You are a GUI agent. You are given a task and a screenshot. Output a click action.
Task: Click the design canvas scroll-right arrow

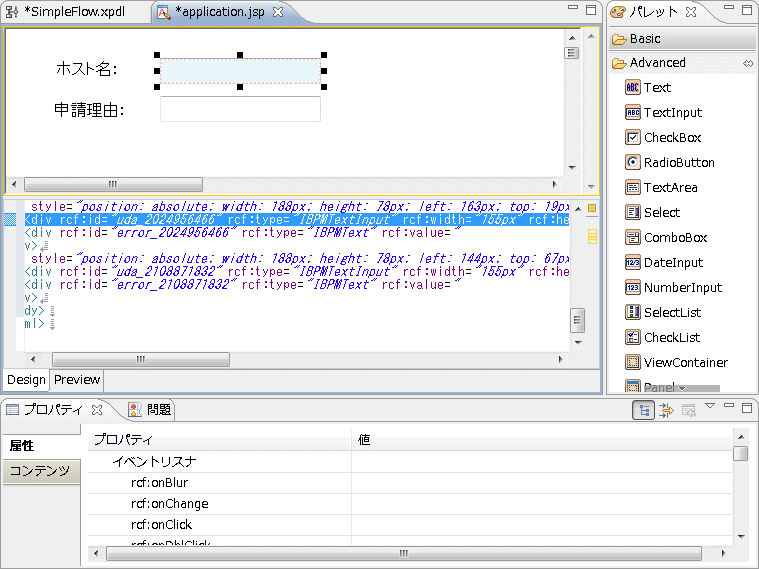[x=555, y=185]
